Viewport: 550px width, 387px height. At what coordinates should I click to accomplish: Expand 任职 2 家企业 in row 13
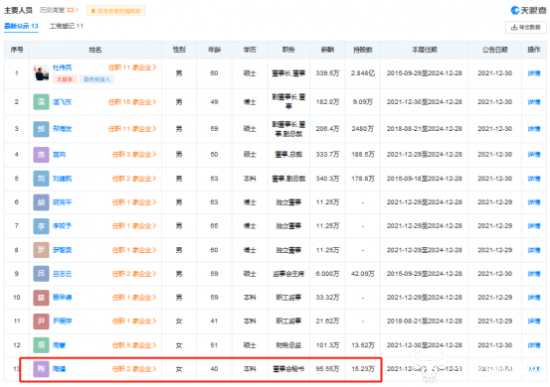134,369
